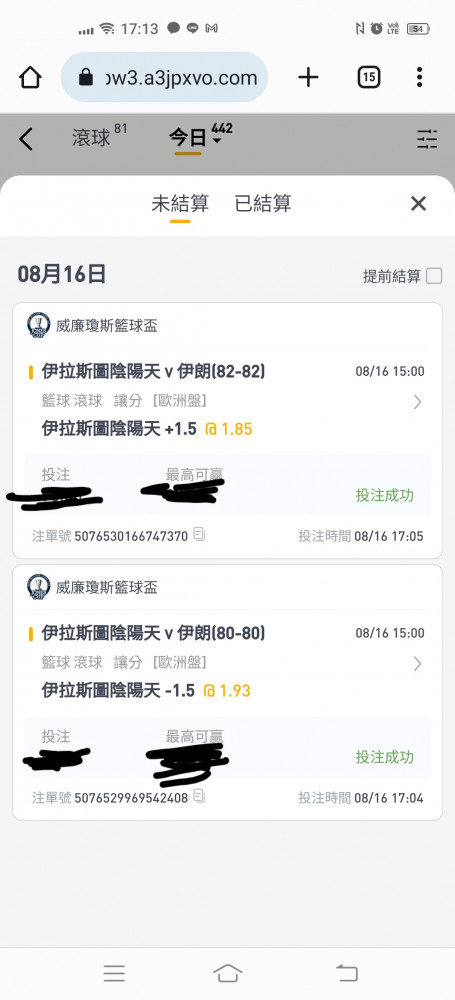
Task: Tap the Android recent apps navigation icon
Action: 114,973
